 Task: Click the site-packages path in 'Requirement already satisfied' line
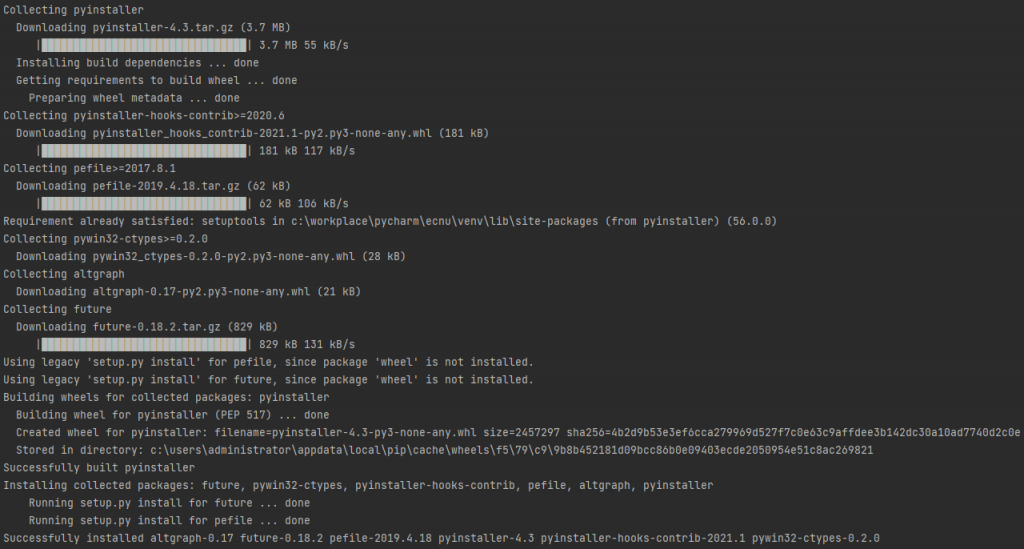[x=444, y=221]
